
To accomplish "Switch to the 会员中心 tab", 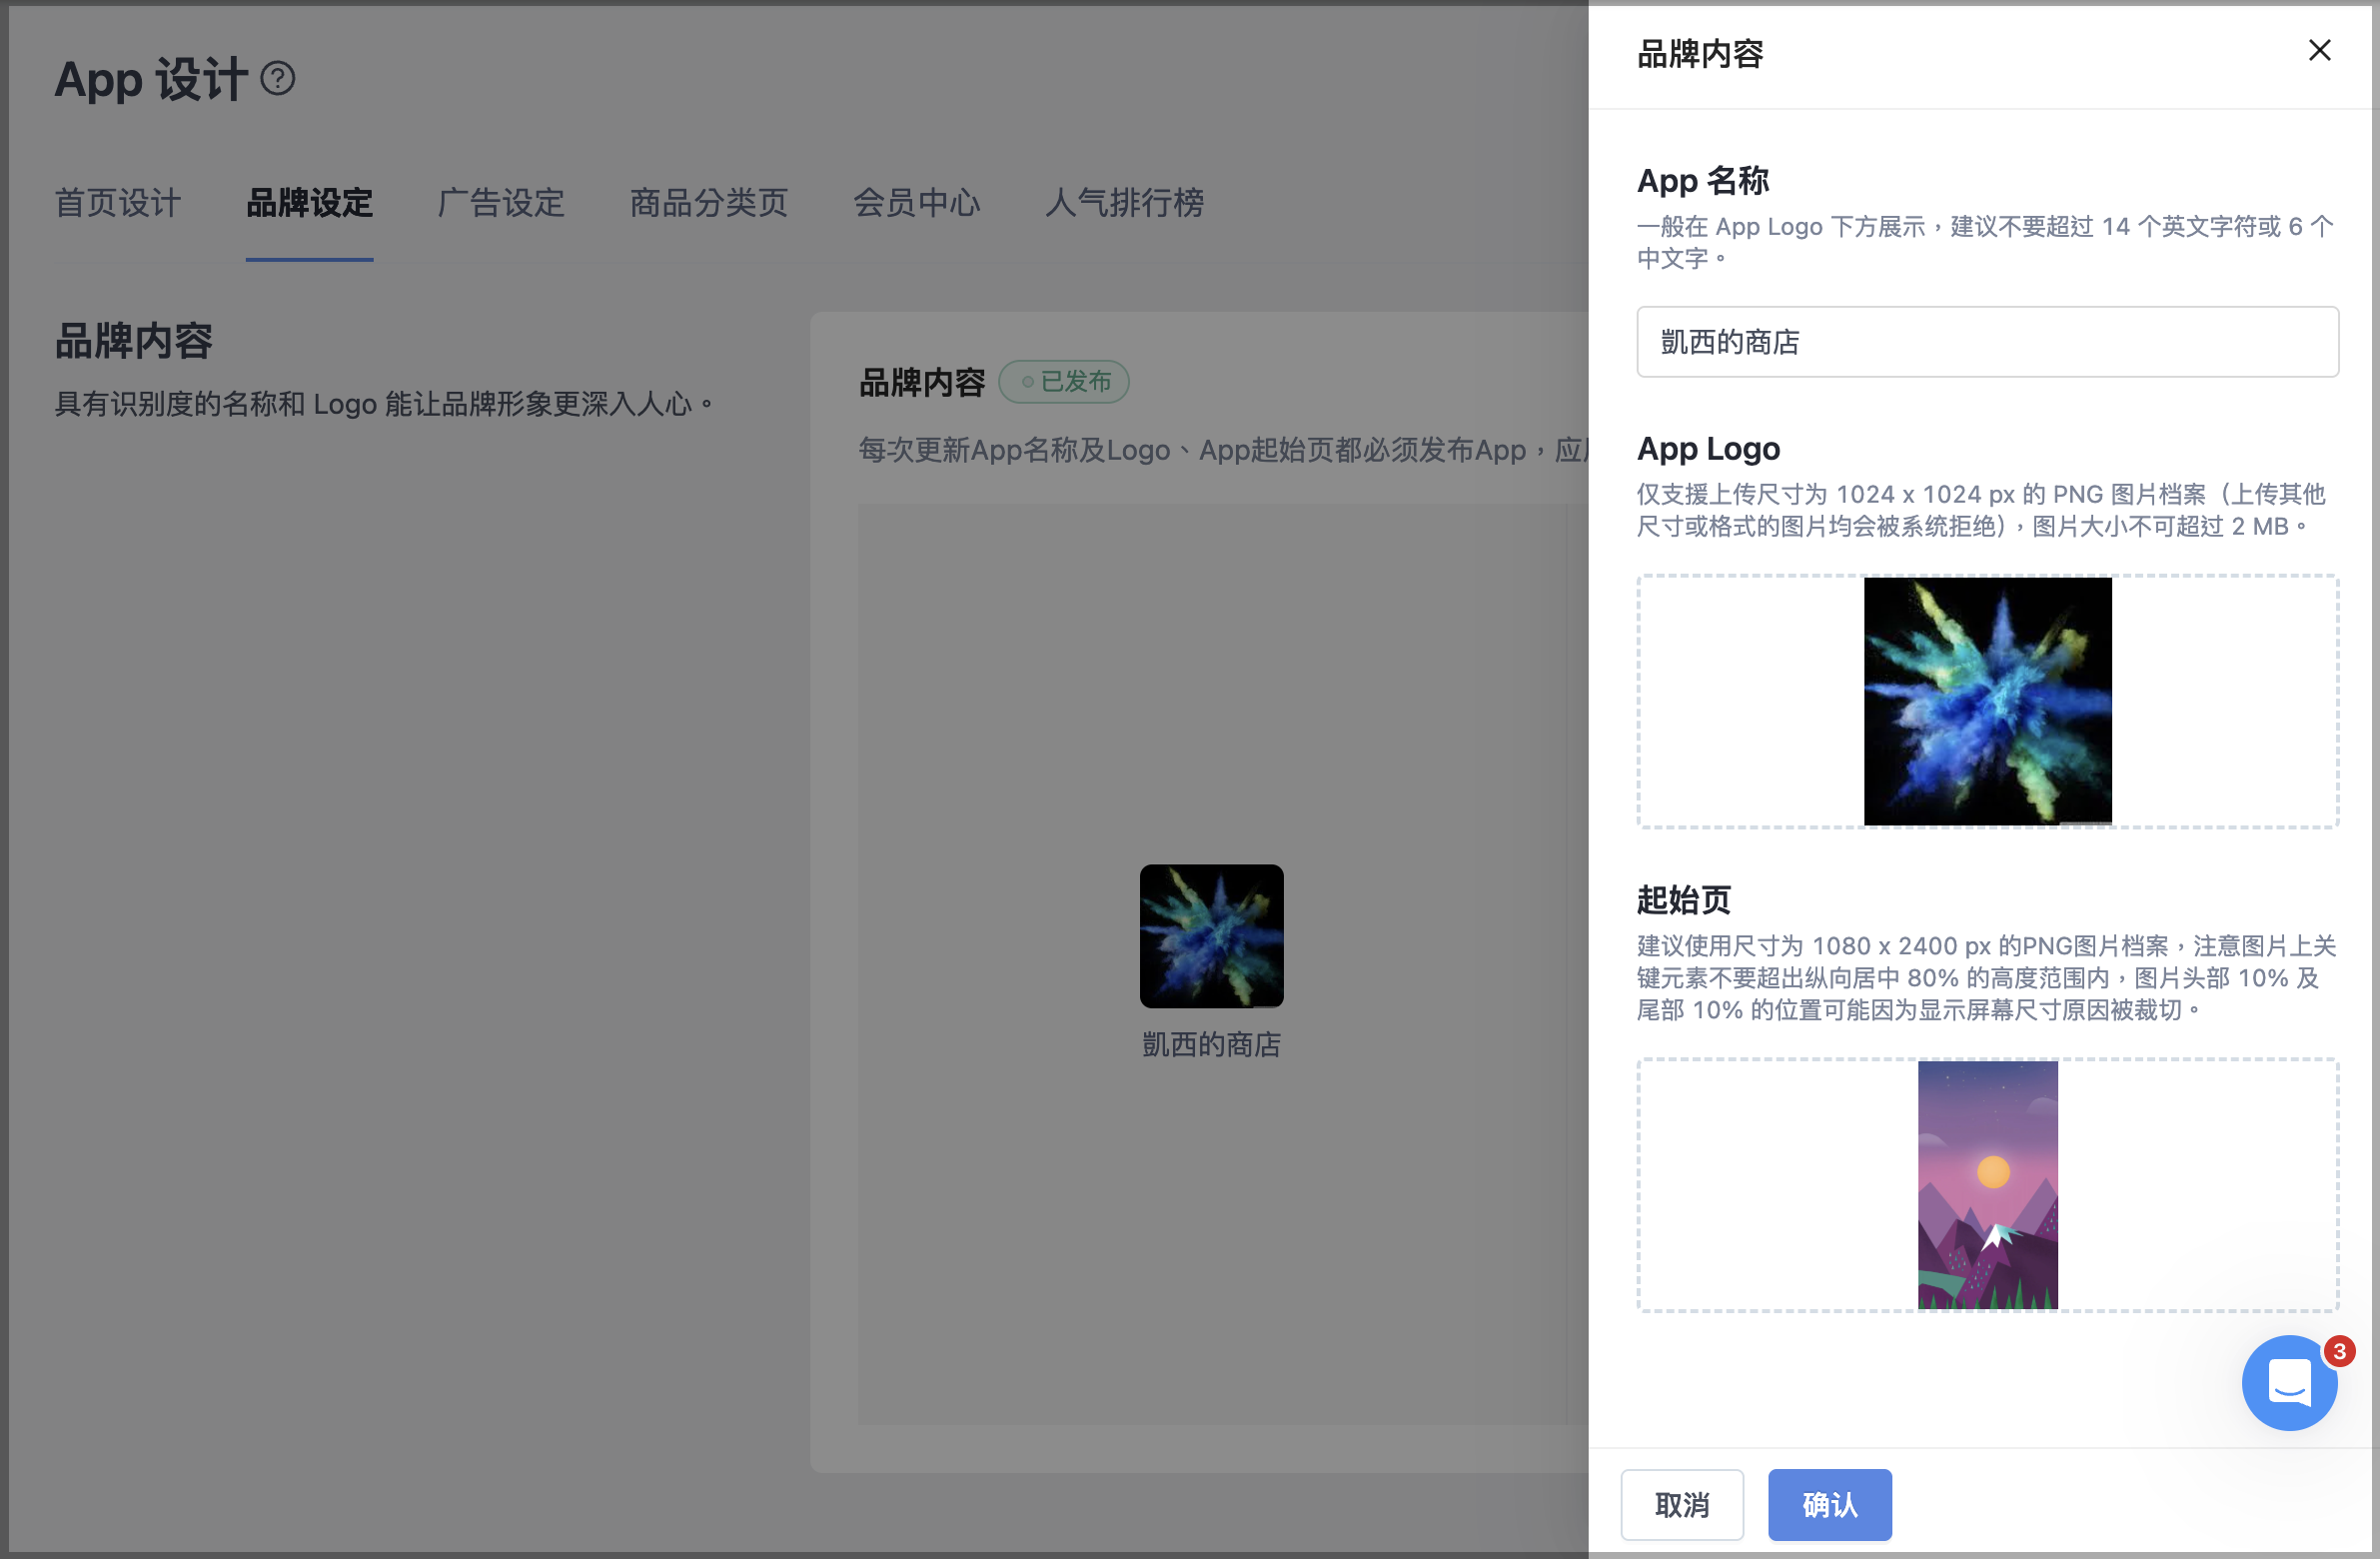I will click(916, 203).
